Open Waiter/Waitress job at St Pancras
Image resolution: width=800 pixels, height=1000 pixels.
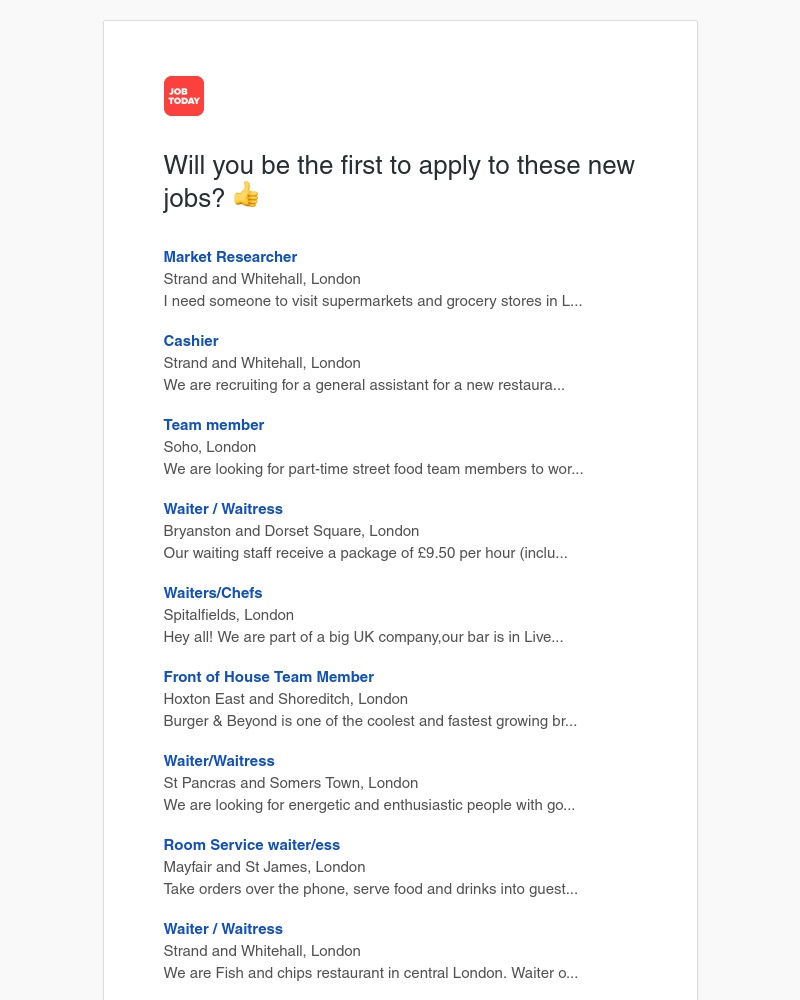pyautogui.click(x=219, y=761)
